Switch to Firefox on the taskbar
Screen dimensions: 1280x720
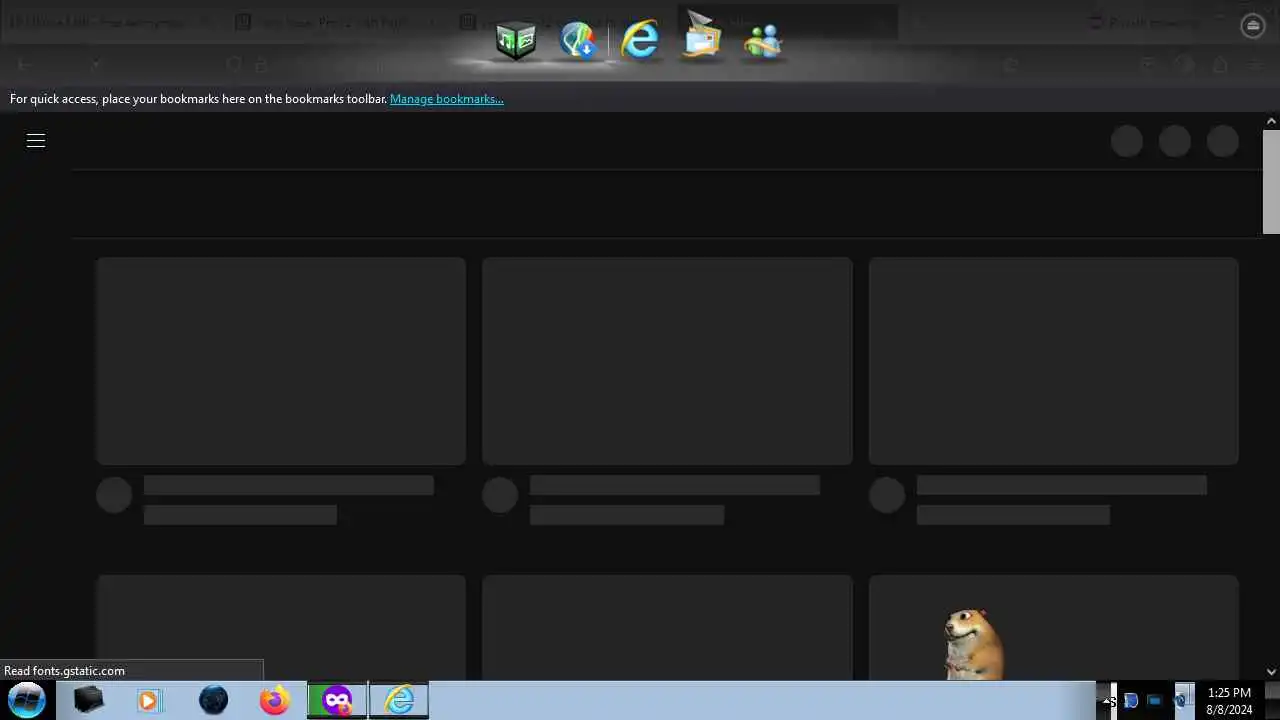click(x=274, y=700)
